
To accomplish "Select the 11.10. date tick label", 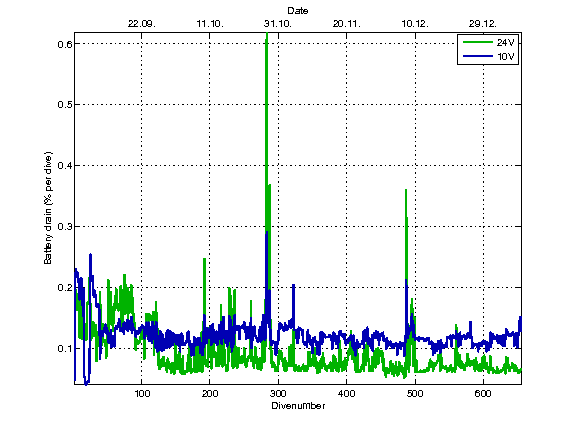I will pos(210,24).
